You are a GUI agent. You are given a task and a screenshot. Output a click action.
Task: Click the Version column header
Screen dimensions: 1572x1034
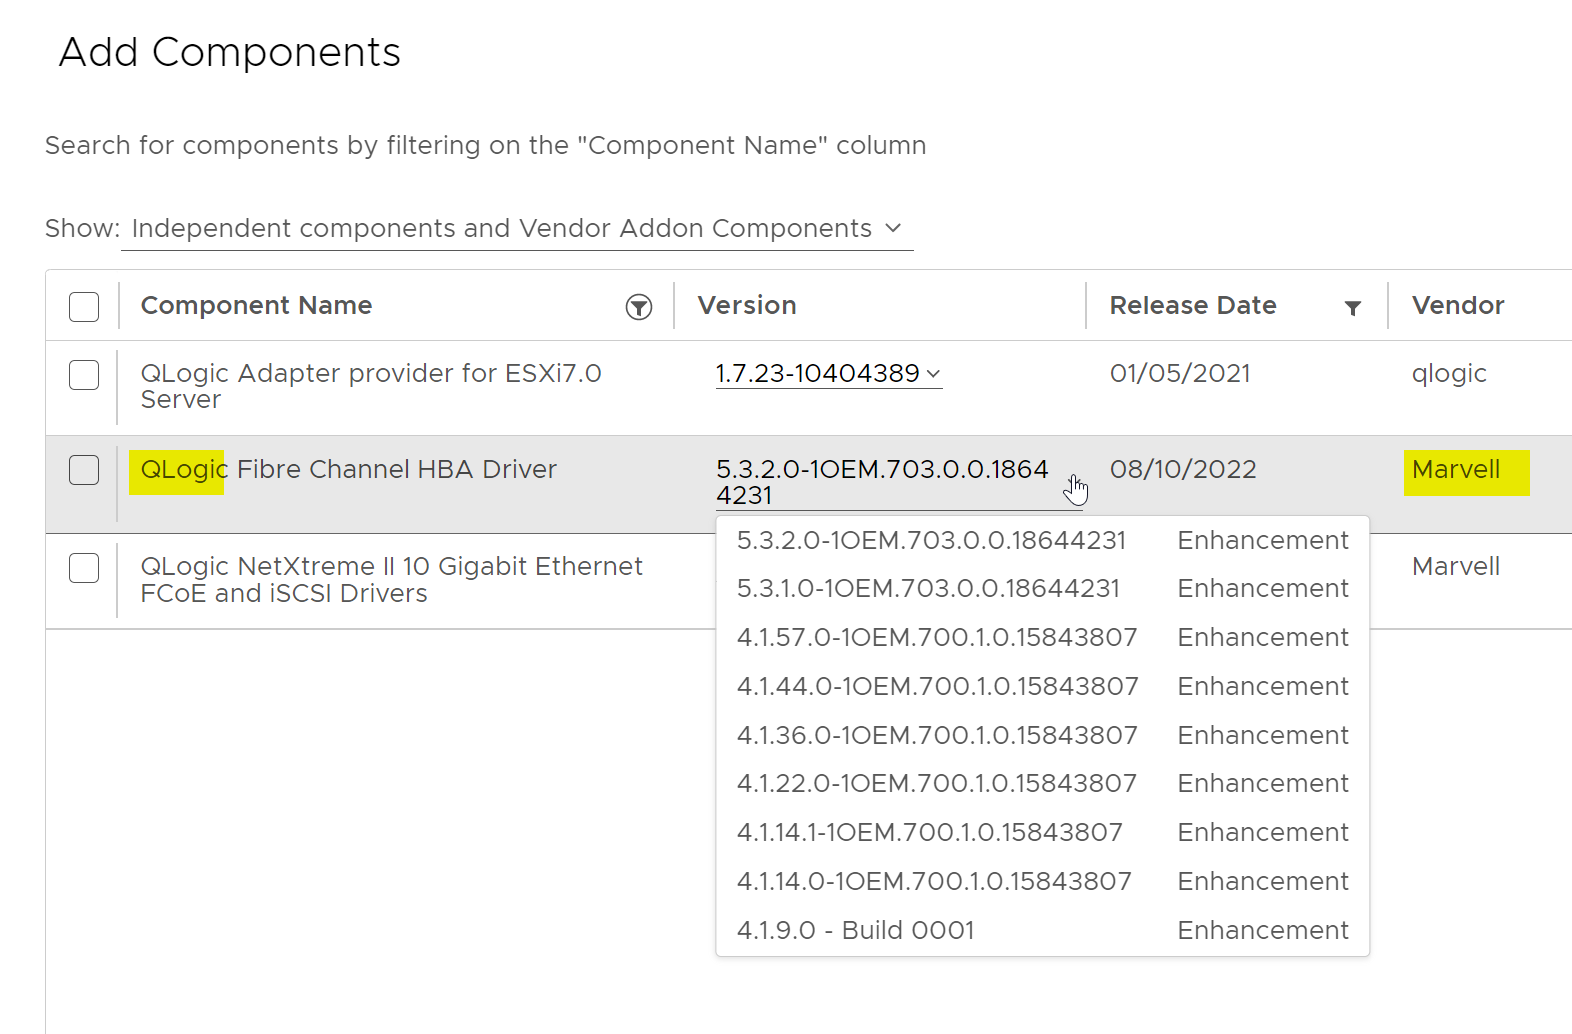coord(747,306)
